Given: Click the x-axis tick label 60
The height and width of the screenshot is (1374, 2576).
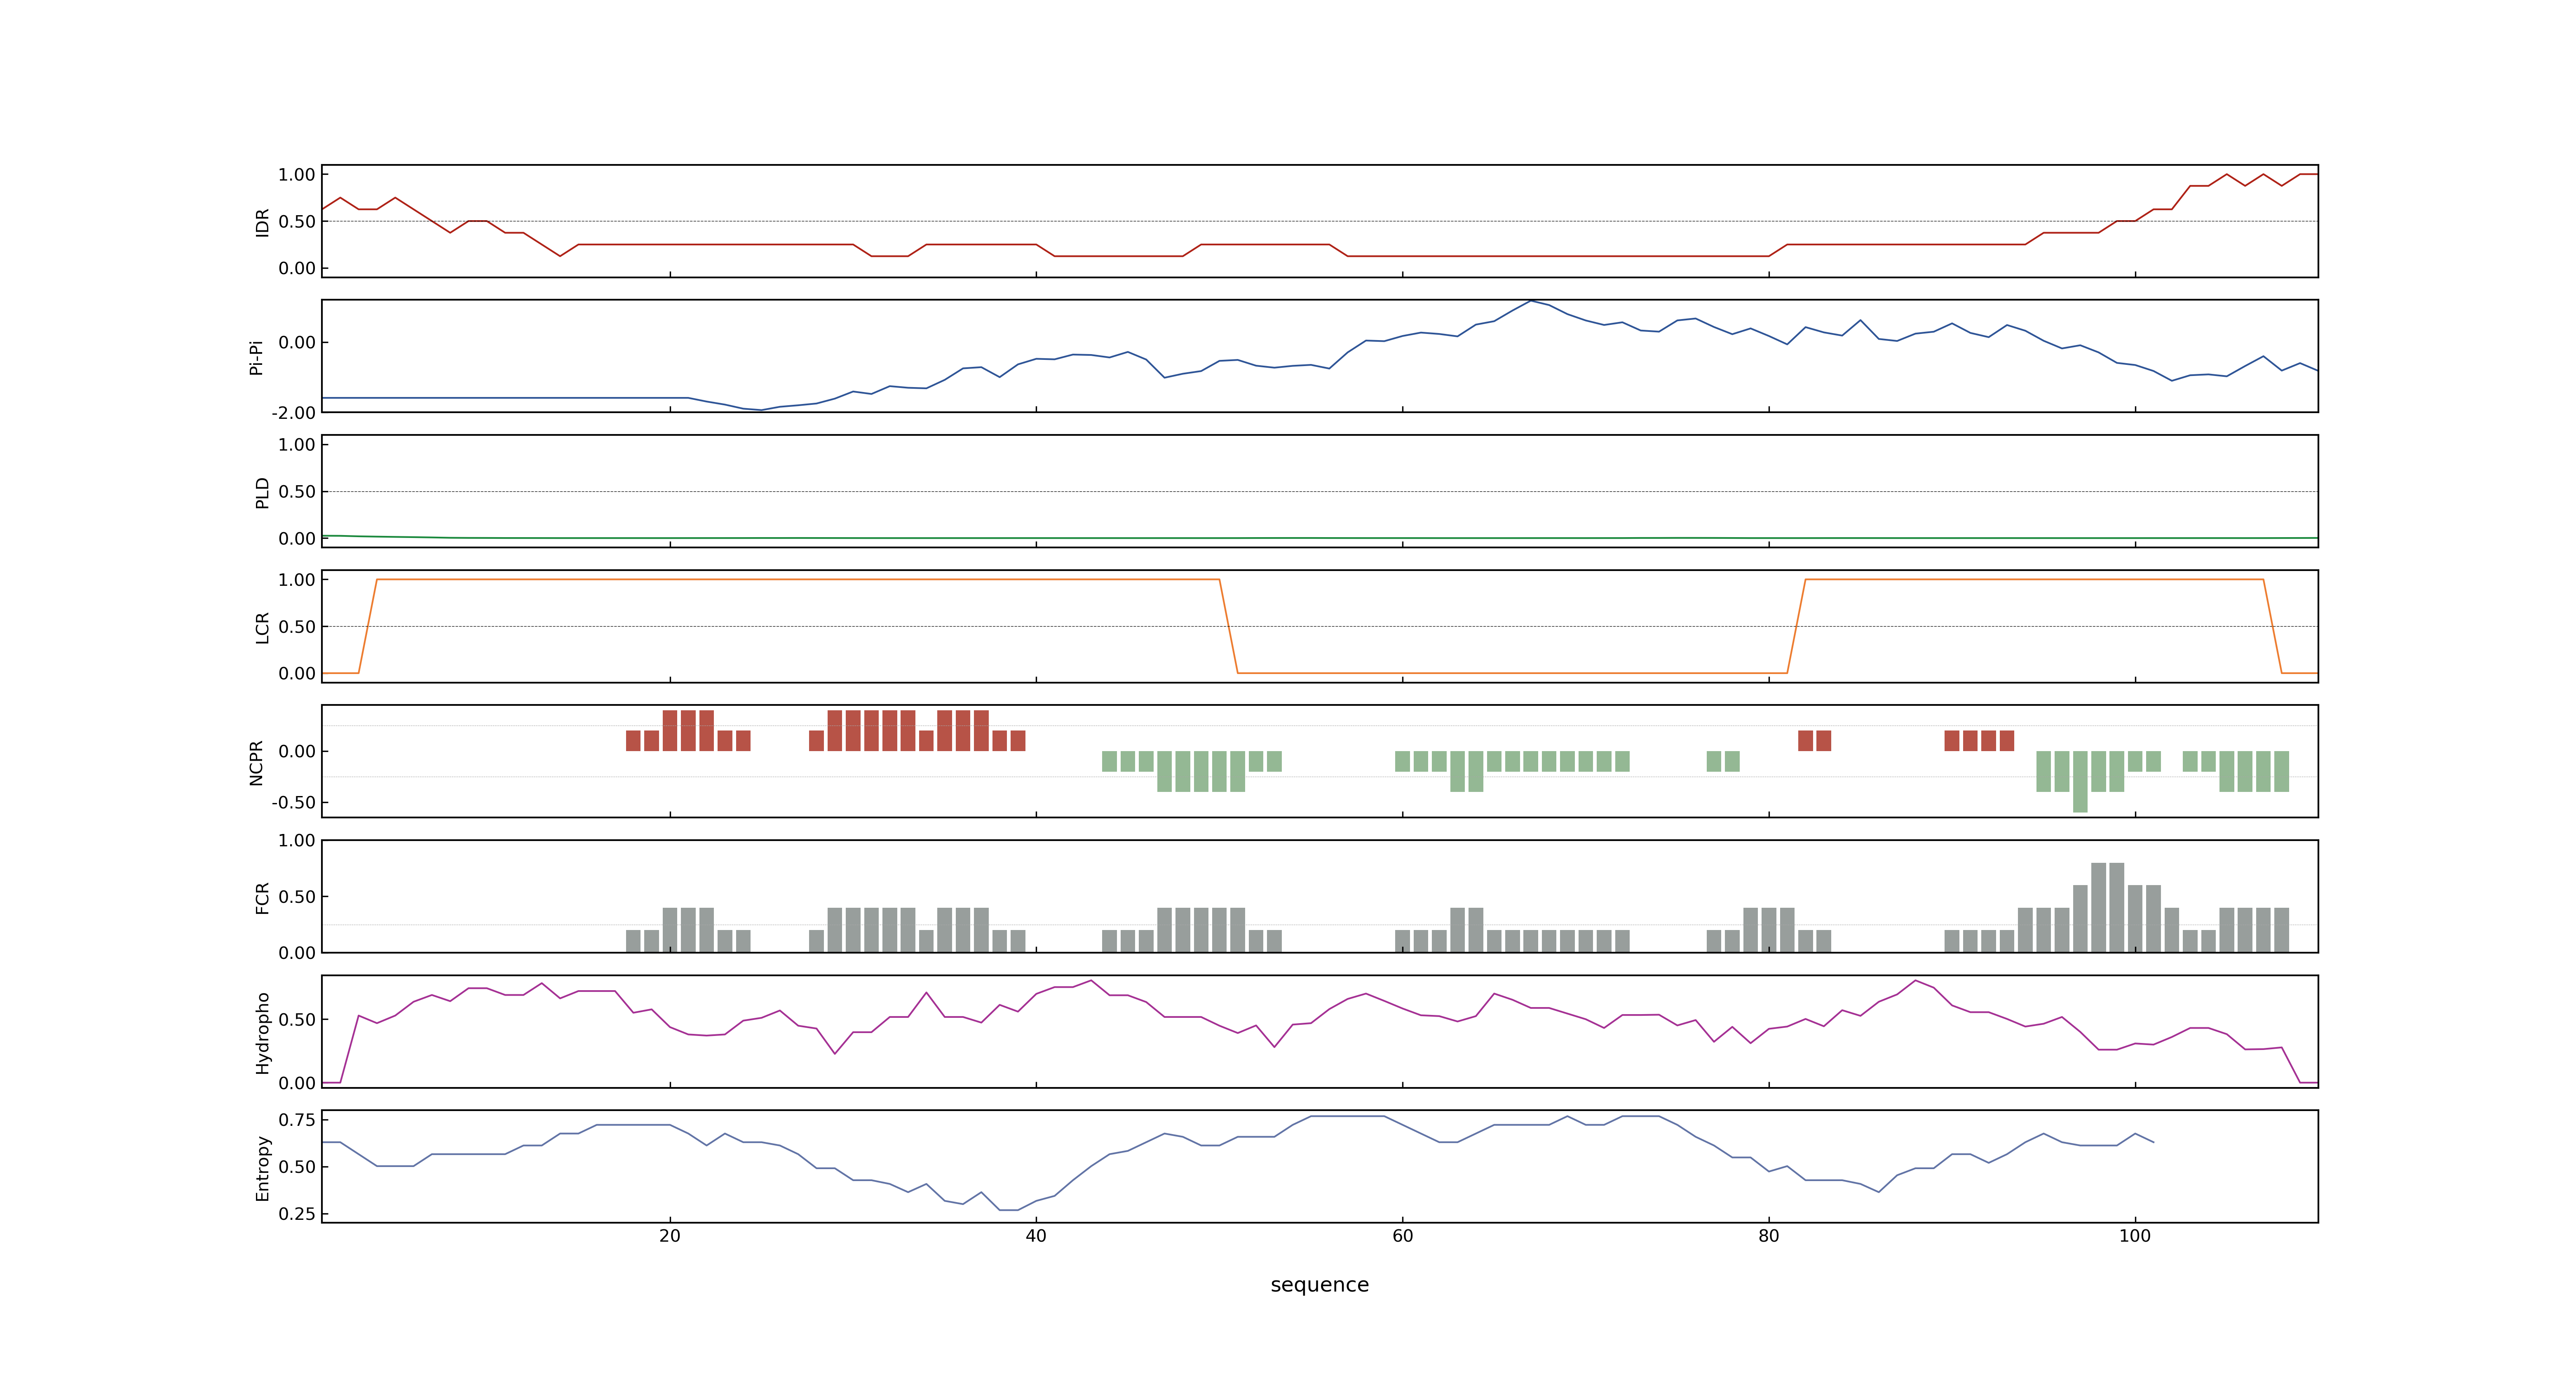Looking at the screenshot, I should [x=1403, y=1236].
